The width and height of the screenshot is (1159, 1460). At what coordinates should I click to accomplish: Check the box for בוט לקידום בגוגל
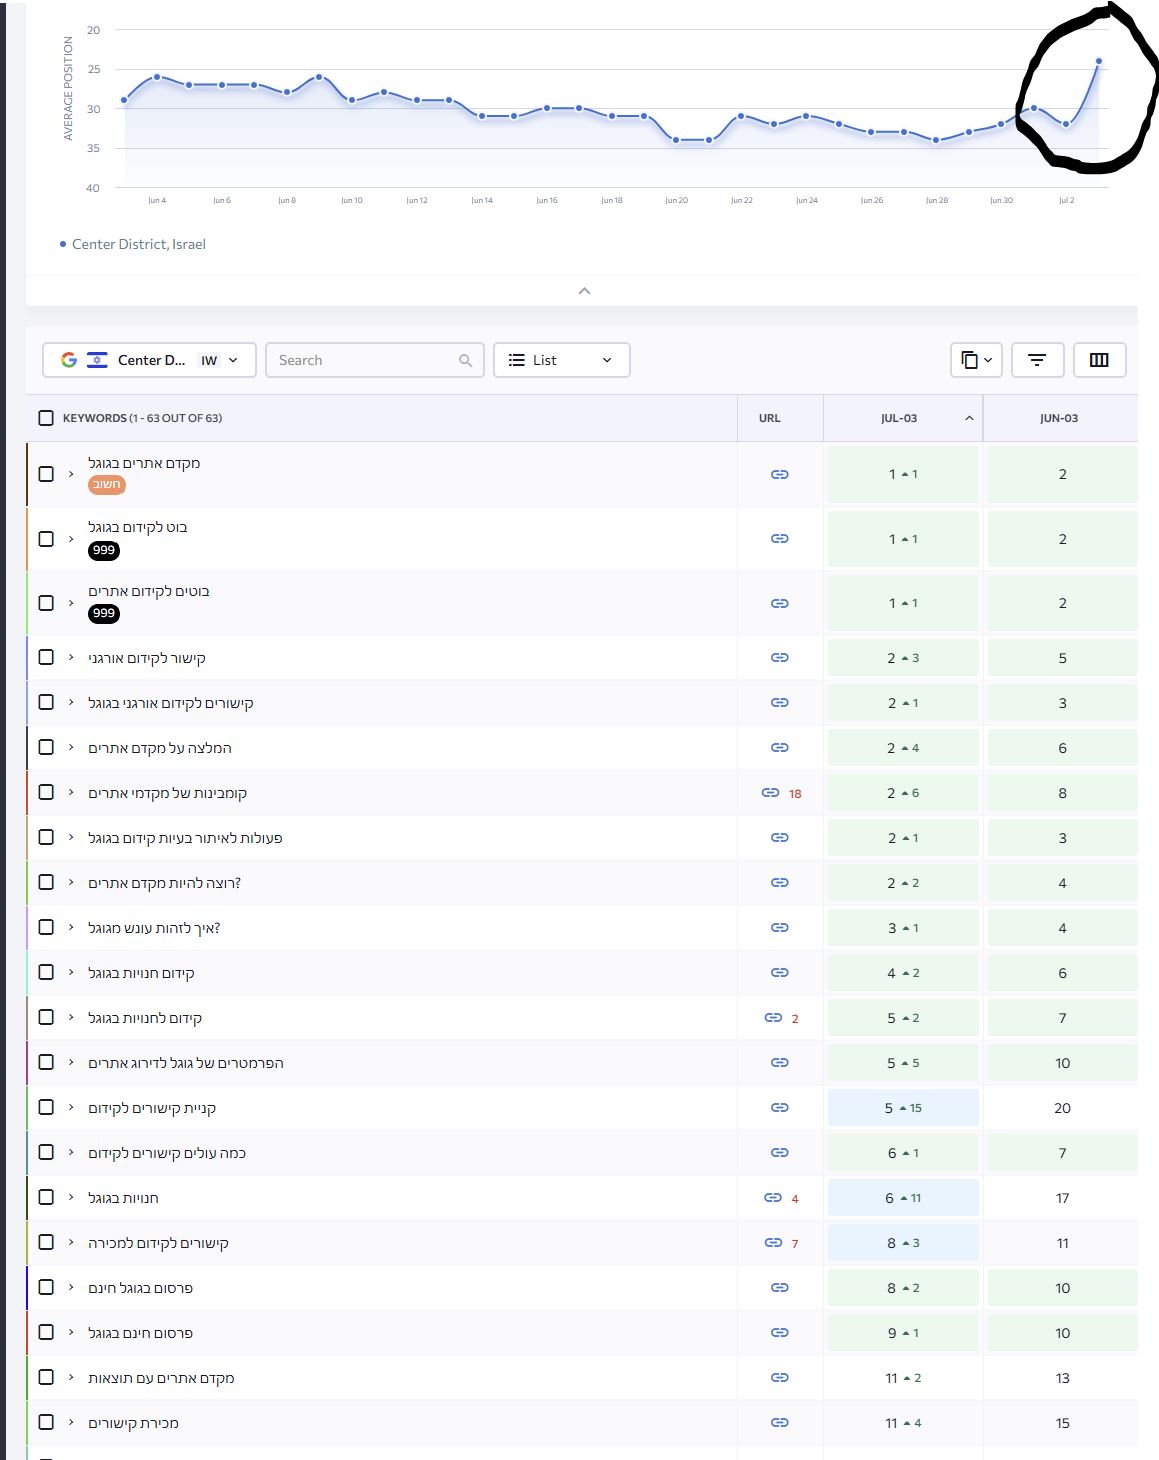(46, 539)
